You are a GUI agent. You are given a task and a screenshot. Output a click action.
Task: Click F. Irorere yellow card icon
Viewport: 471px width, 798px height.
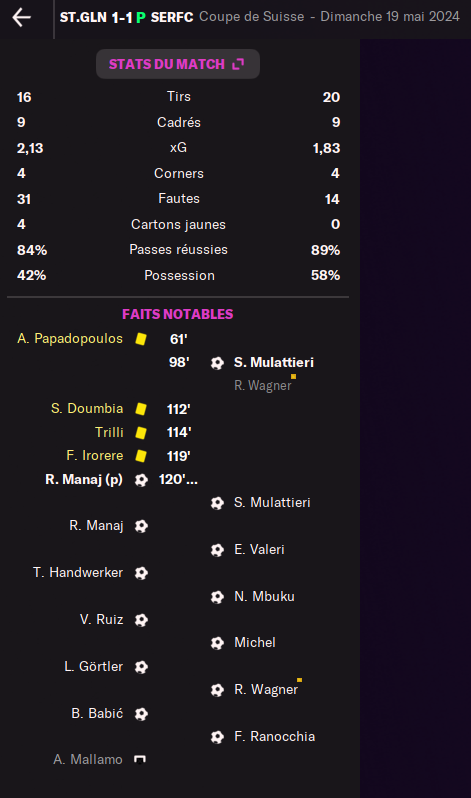(141, 456)
